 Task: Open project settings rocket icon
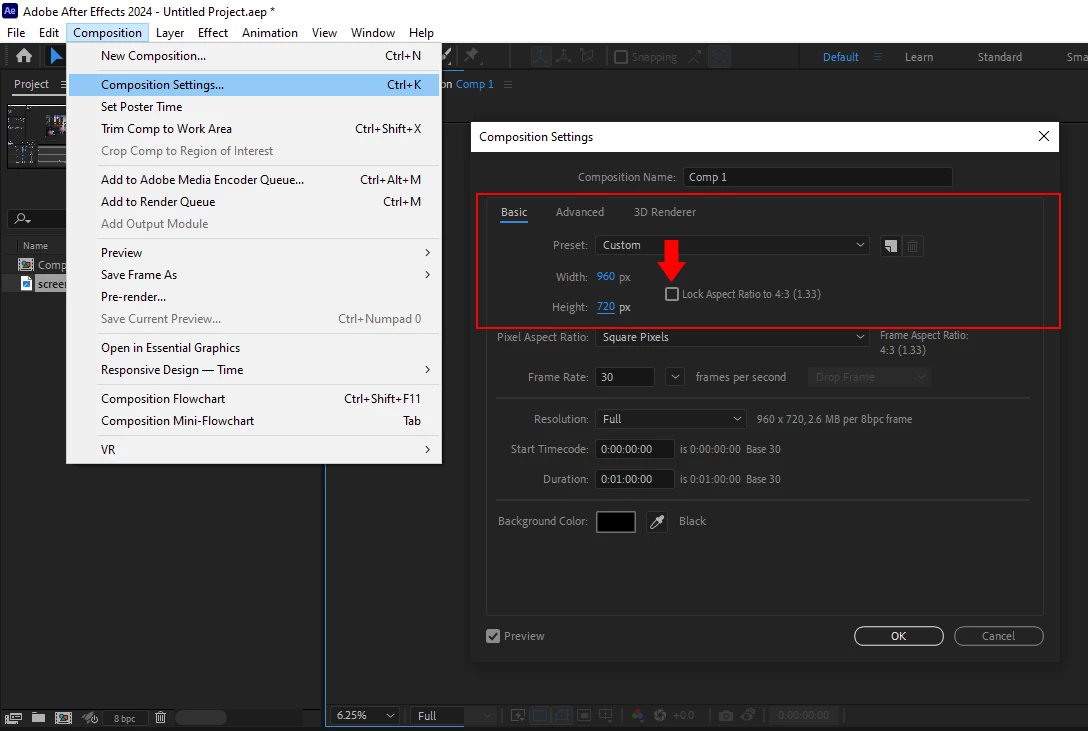point(90,718)
